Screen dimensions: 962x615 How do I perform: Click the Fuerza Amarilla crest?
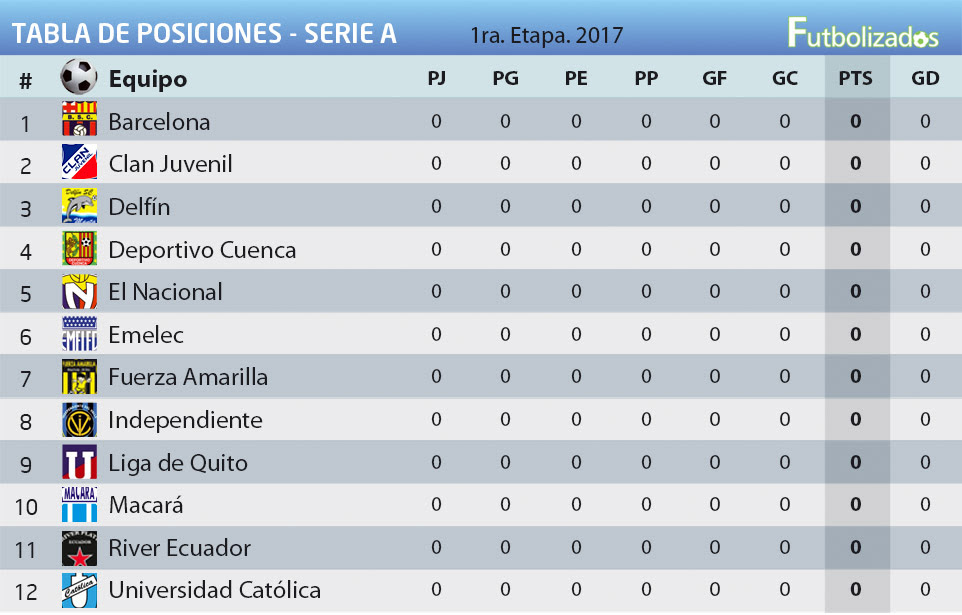pyautogui.click(x=79, y=376)
